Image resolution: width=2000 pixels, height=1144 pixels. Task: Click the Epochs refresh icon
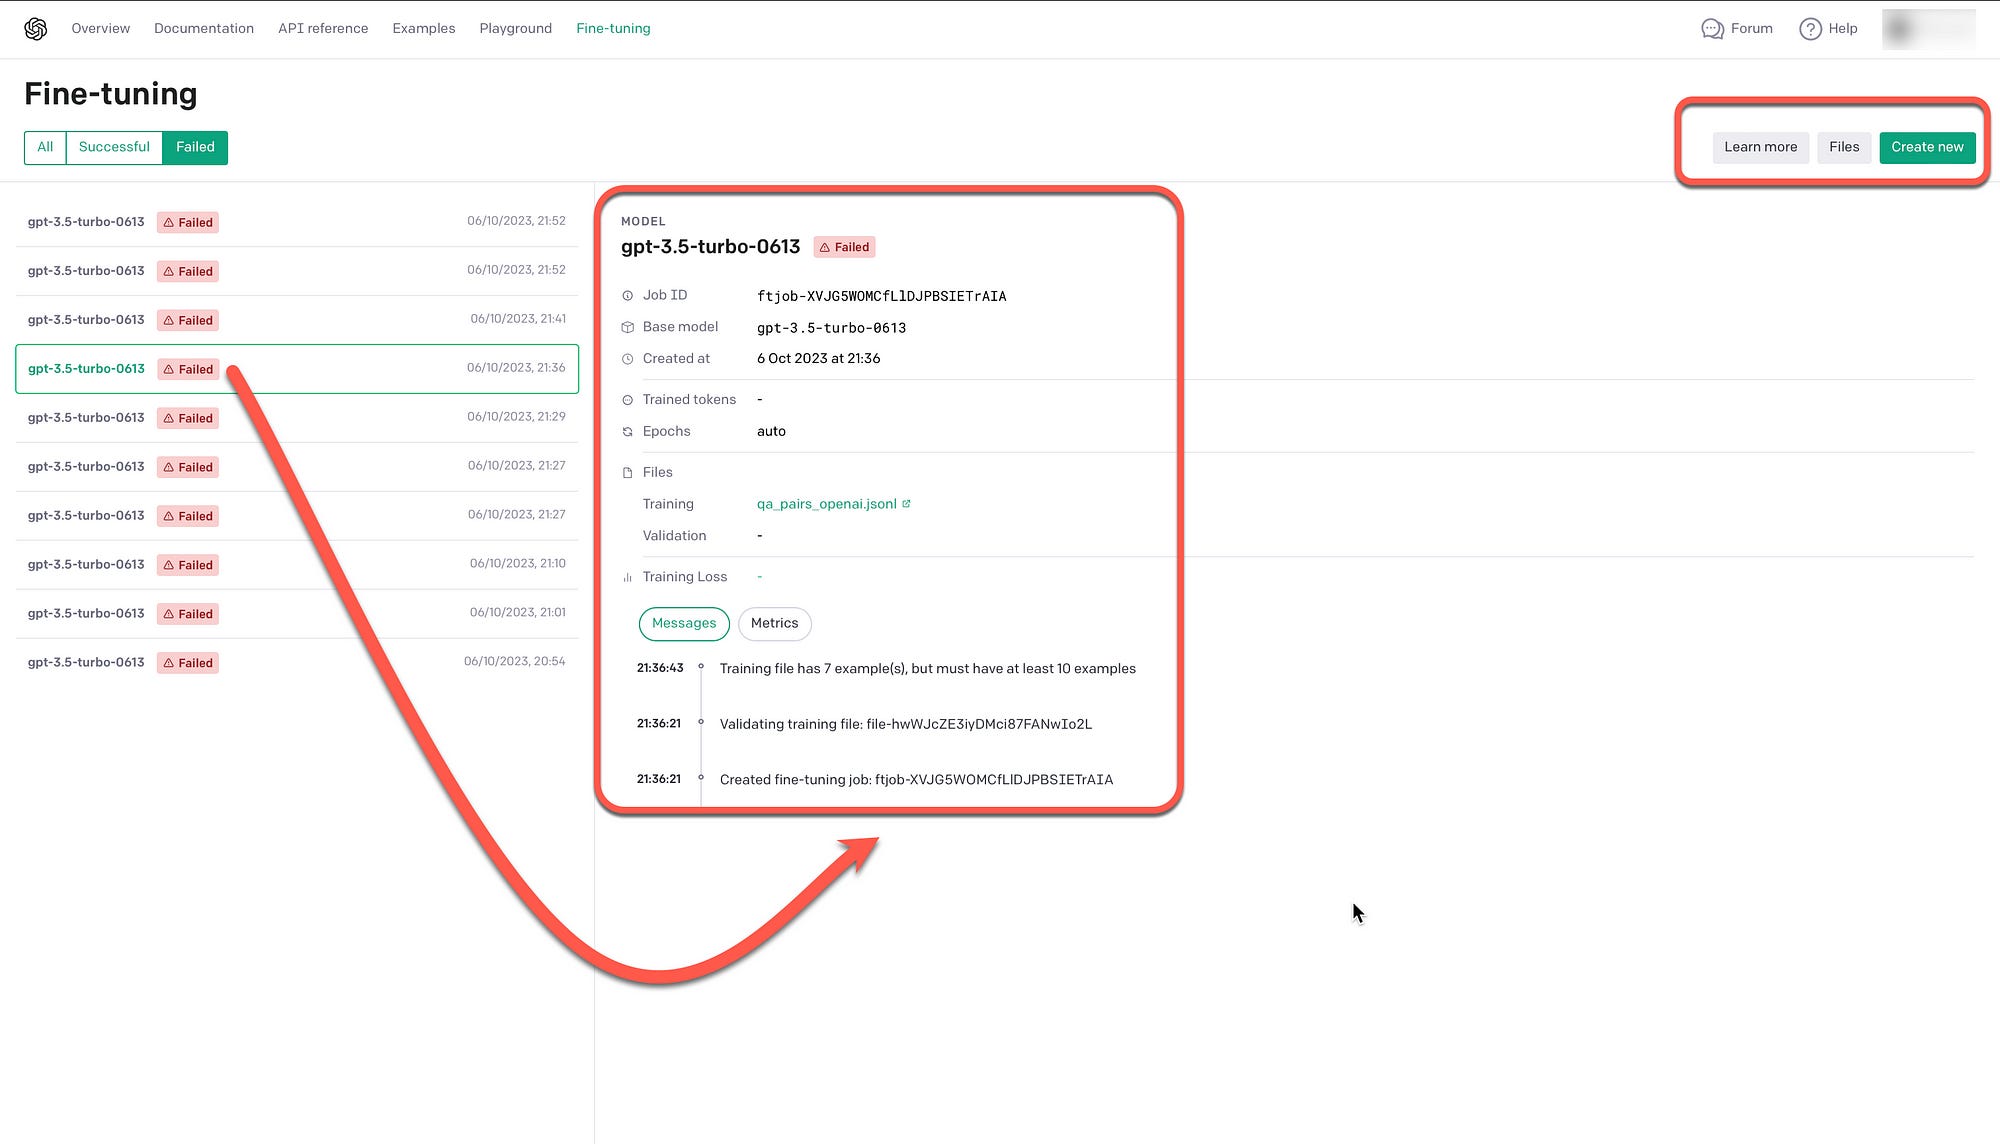point(628,432)
